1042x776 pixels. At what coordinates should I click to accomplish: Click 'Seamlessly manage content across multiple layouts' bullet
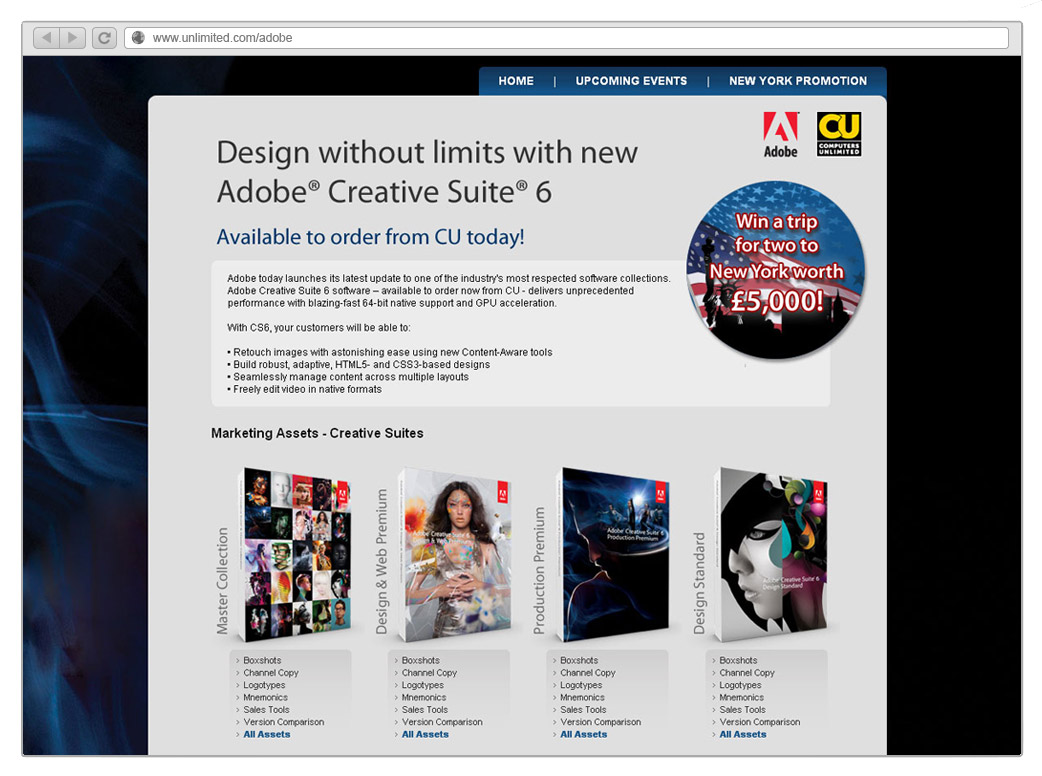(x=348, y=377)
